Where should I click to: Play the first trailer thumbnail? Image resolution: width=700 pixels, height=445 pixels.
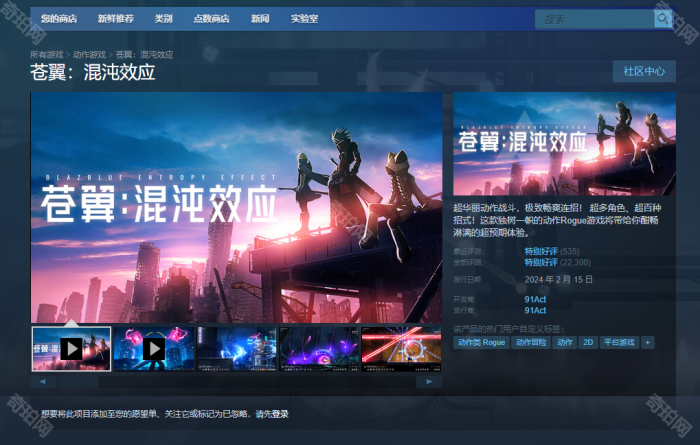click(71, 349)
